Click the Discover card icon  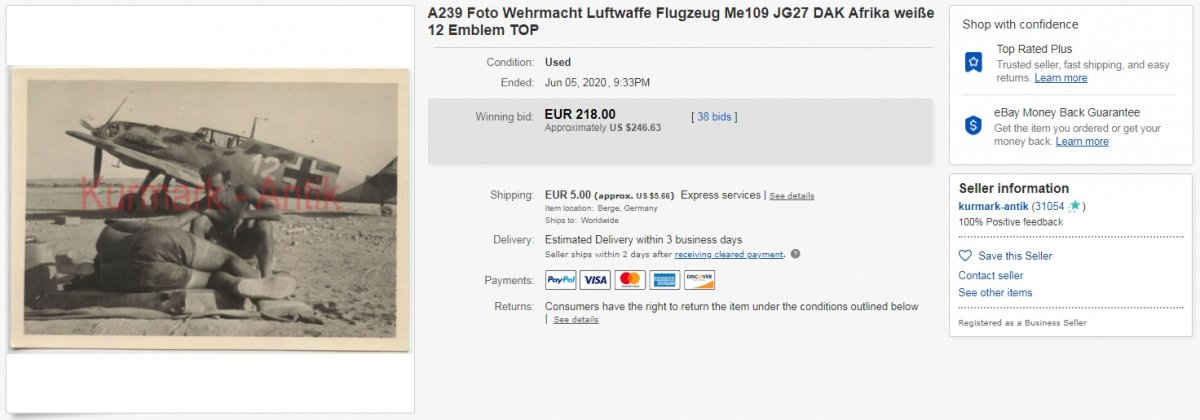coord(700,280)
